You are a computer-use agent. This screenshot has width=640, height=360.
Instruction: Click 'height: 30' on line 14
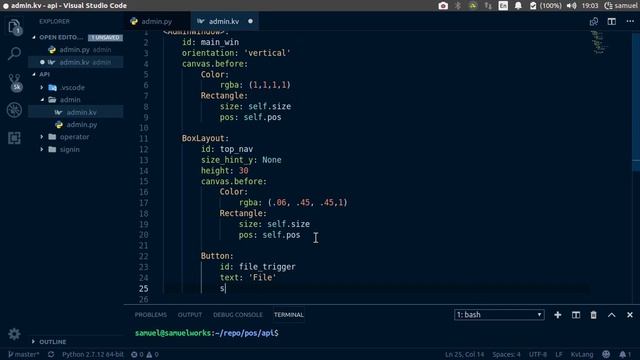click(224, 171)
